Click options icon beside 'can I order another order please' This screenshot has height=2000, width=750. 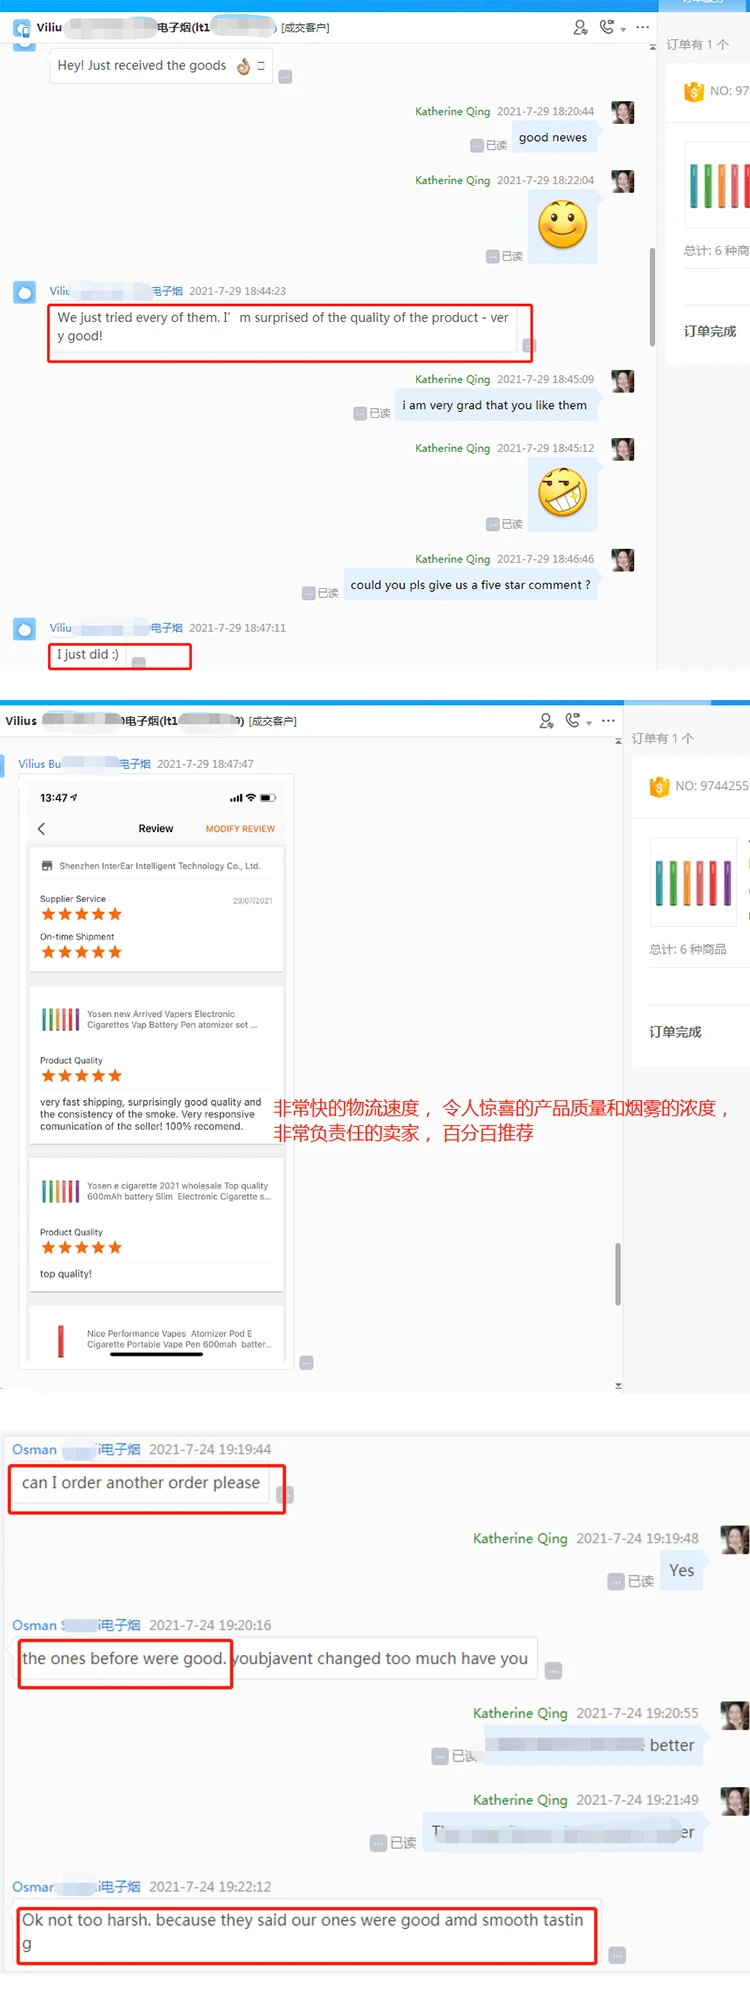coord(285,1495)
